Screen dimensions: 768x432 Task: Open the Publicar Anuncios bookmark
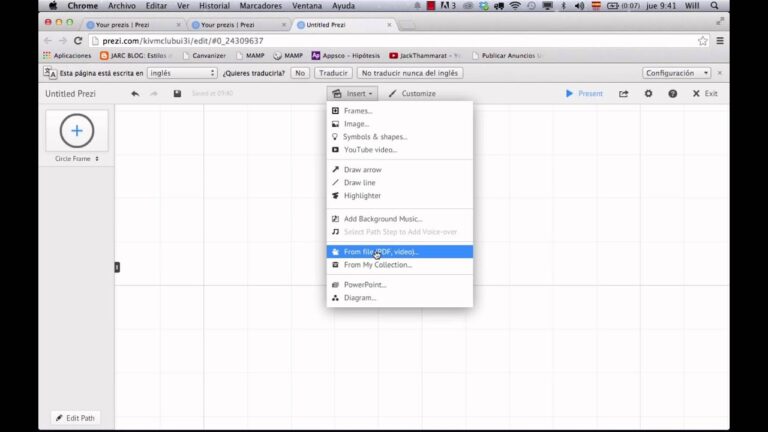(x=507, y=56)
